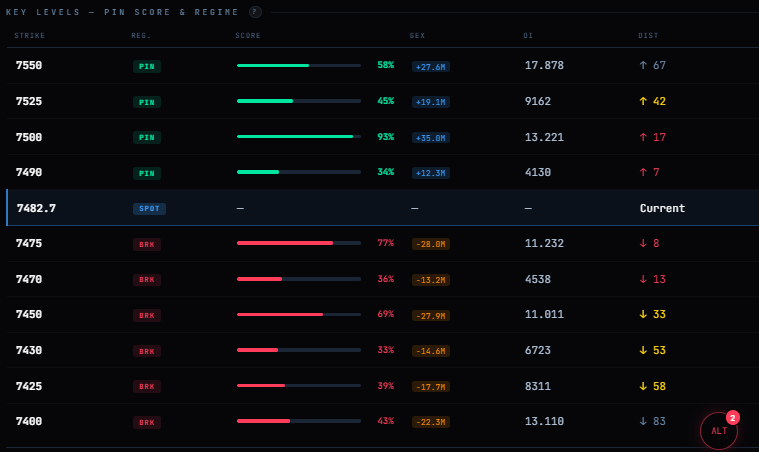Select the 7450 strike cell
This screenshot has width=759, height=452.
(29, 314)
